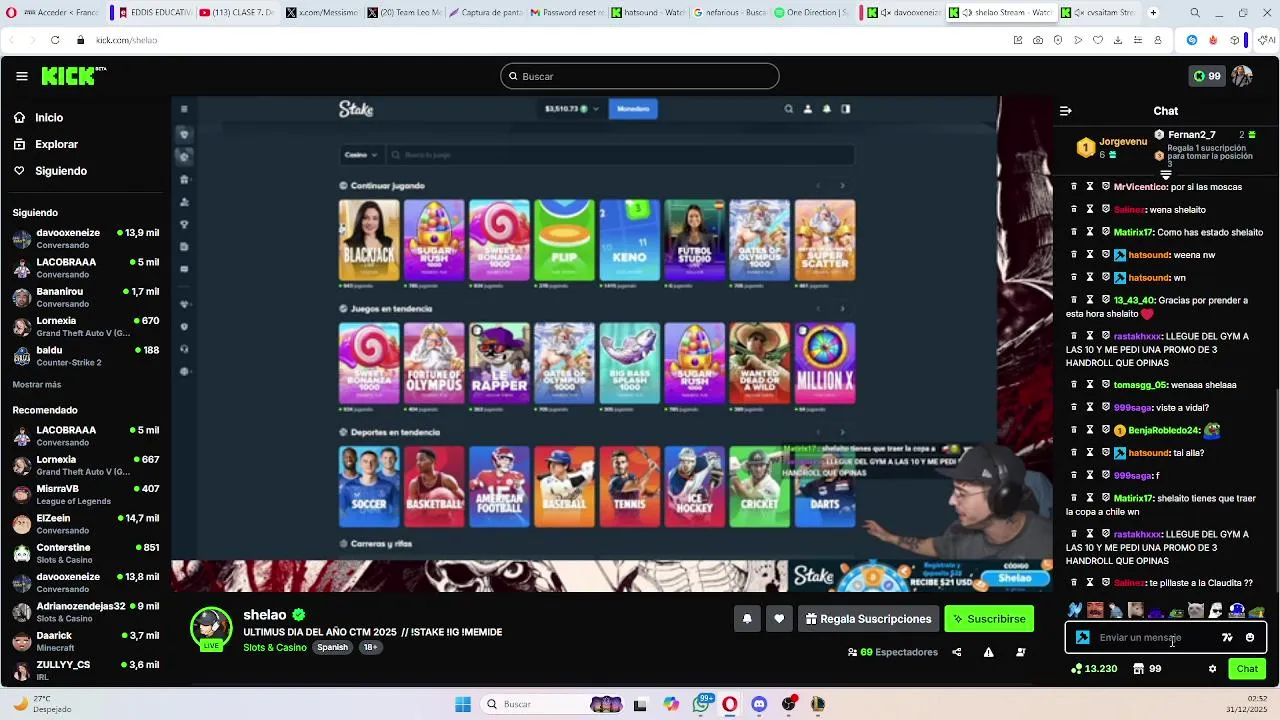The width and height of the screenshot is (1280, 720).
Task: Click the Windows Start button
Action: coord(463,704)
